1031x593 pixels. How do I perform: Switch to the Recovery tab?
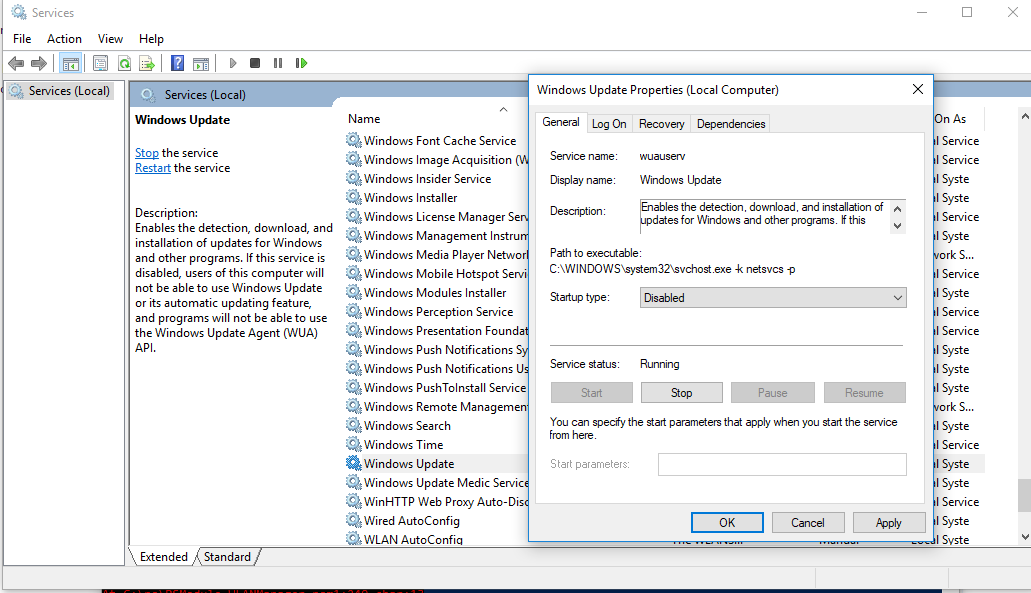pos(661,123)
